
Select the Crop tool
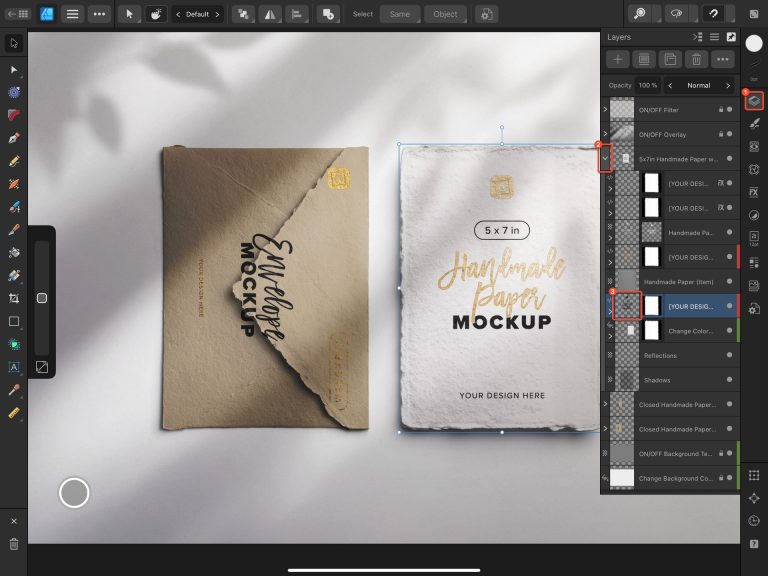pyautogui.click(x=14, y=298)
